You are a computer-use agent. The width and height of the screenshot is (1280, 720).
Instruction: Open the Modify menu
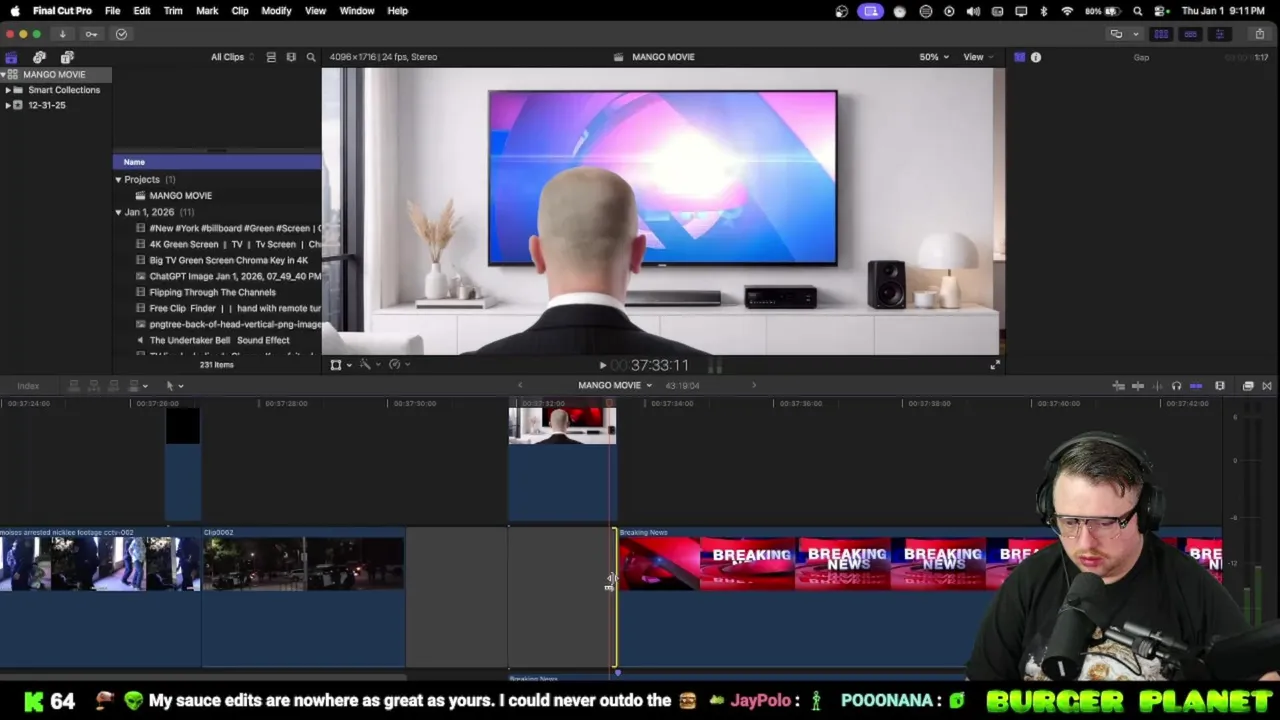click(276, 11)
